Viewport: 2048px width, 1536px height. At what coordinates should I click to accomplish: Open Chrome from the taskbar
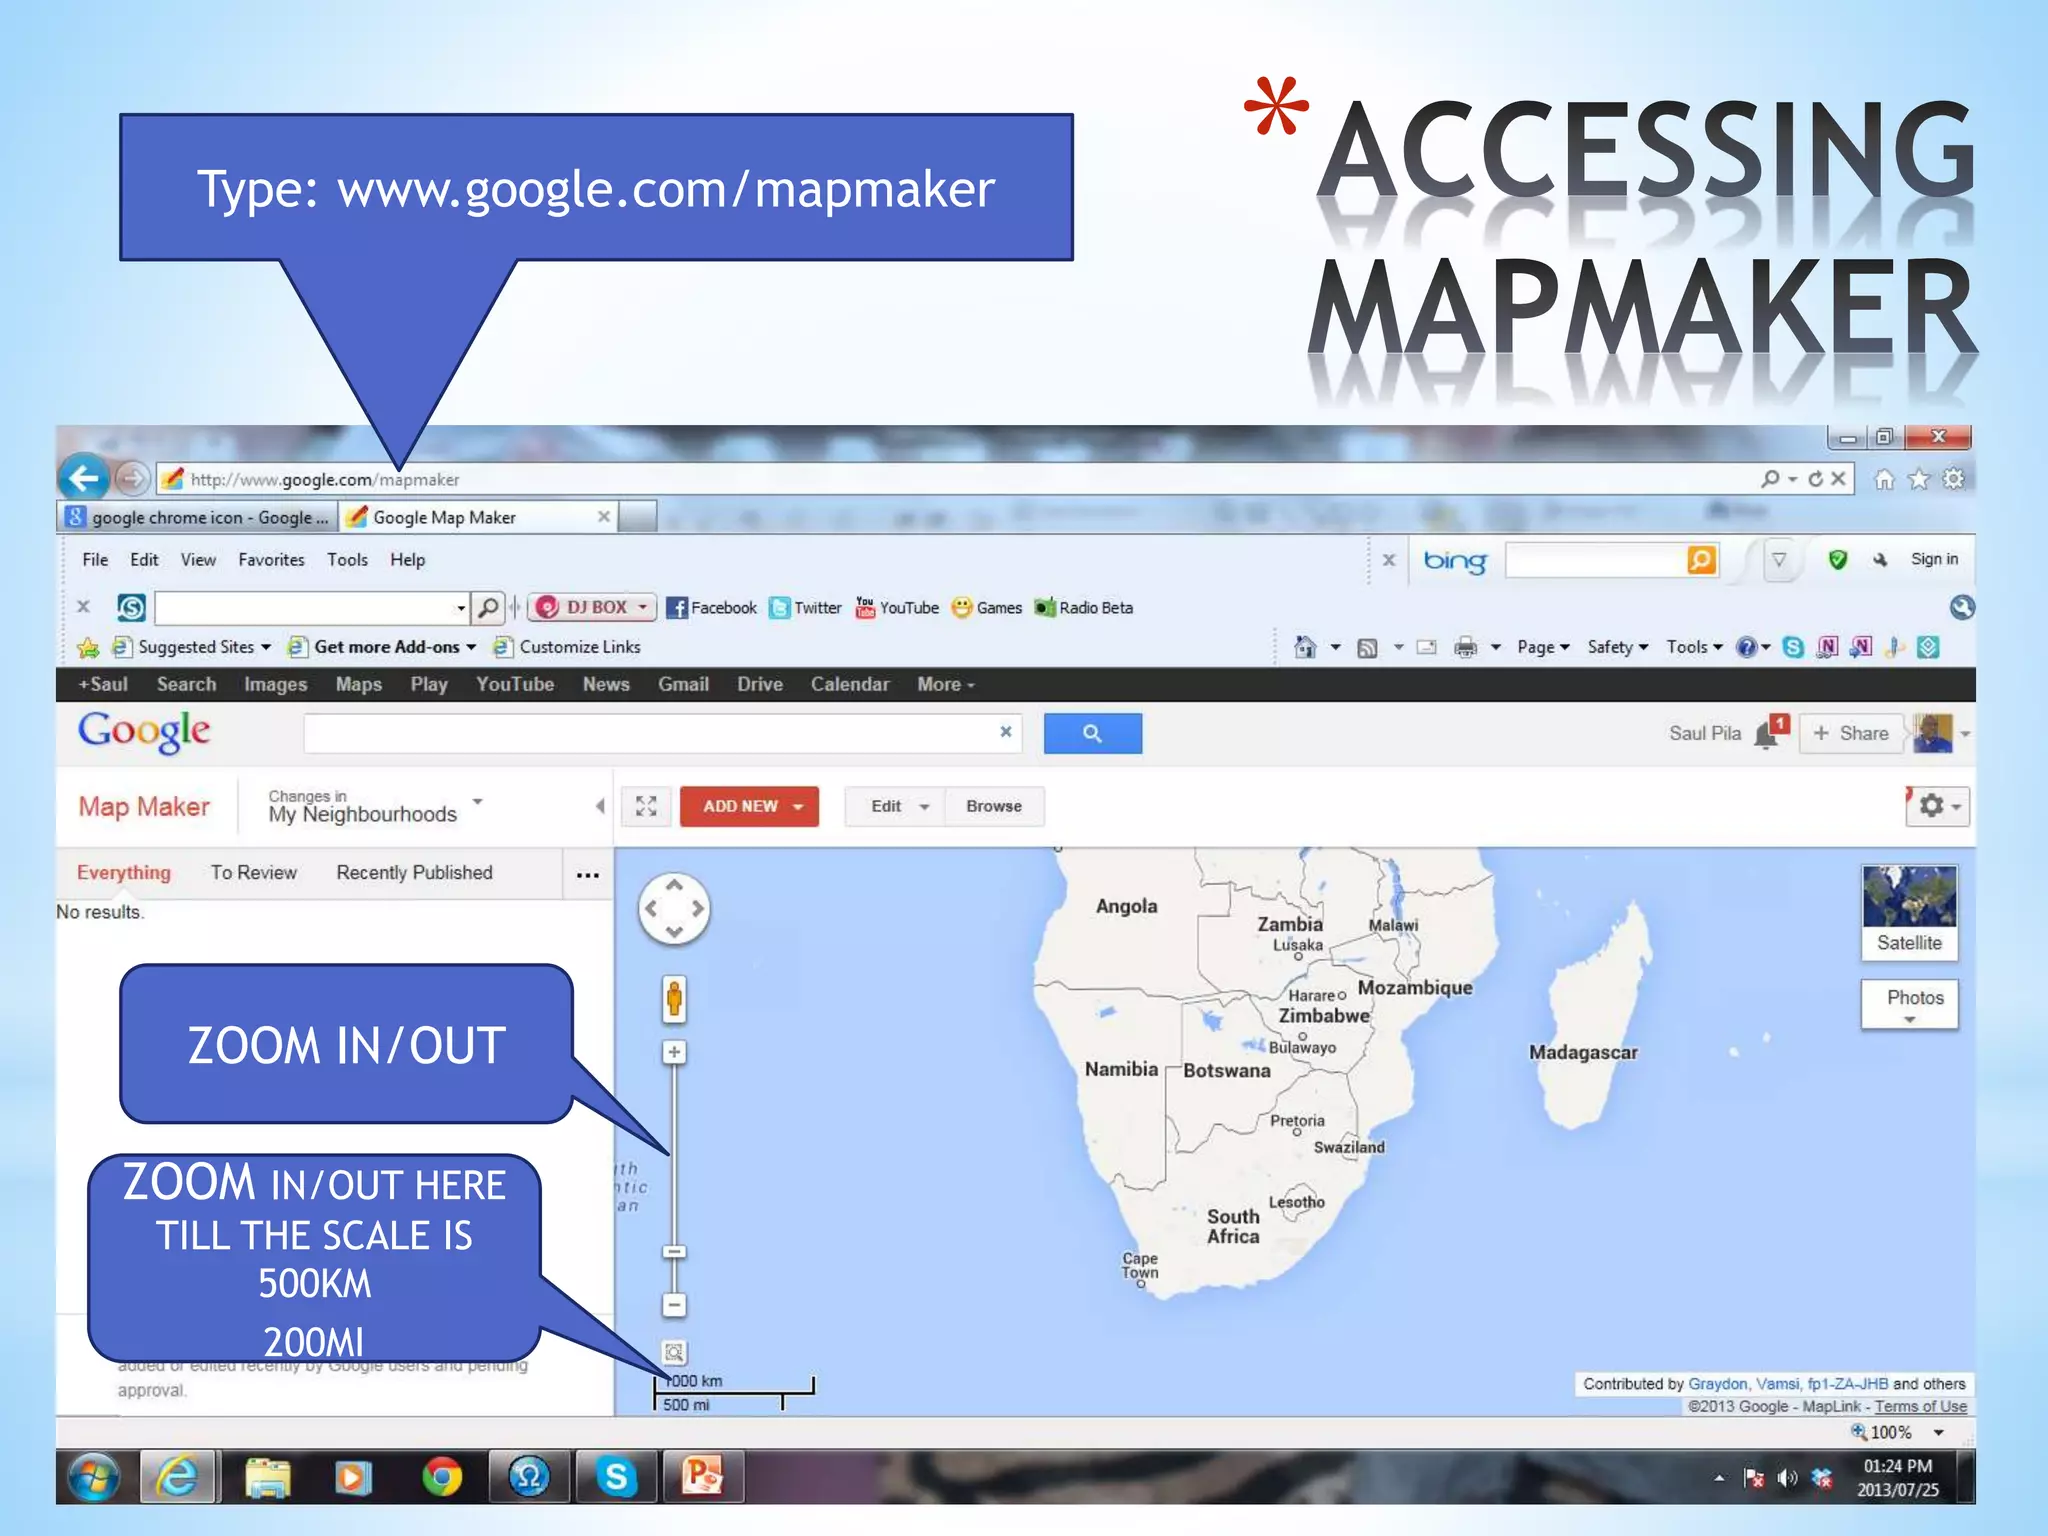[441, 1476]
